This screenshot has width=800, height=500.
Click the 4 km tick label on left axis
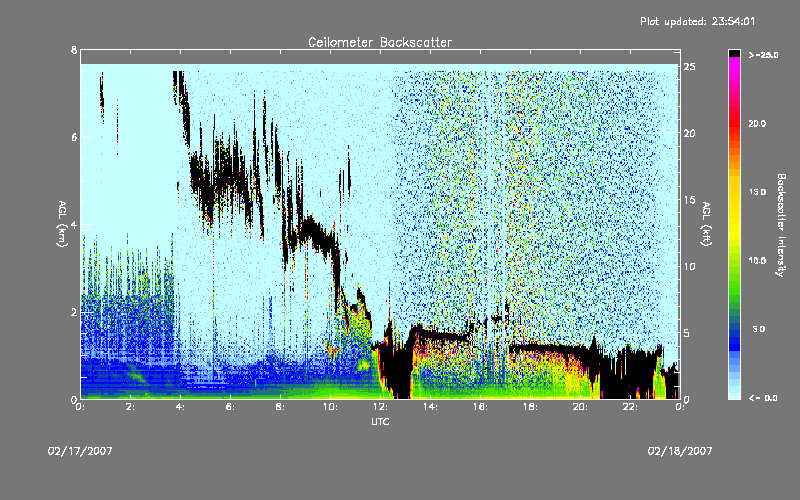coord(74,224)
